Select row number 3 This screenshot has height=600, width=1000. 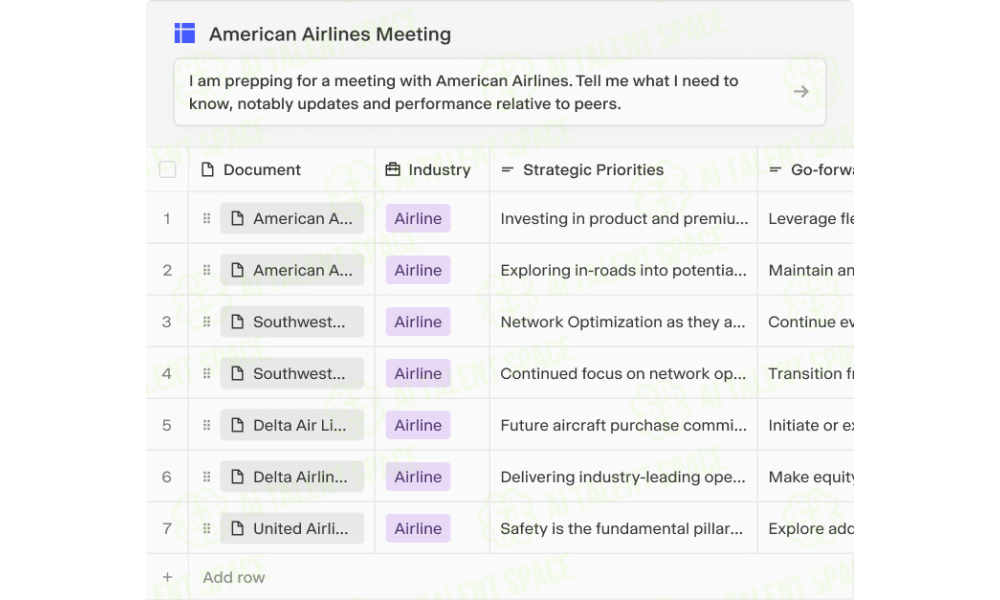click(167, 321)
